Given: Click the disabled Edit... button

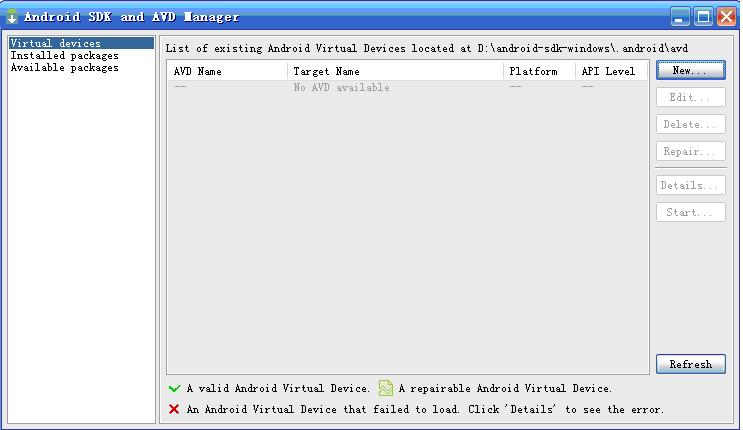Looking at the screenshot, I should [690, 97].
